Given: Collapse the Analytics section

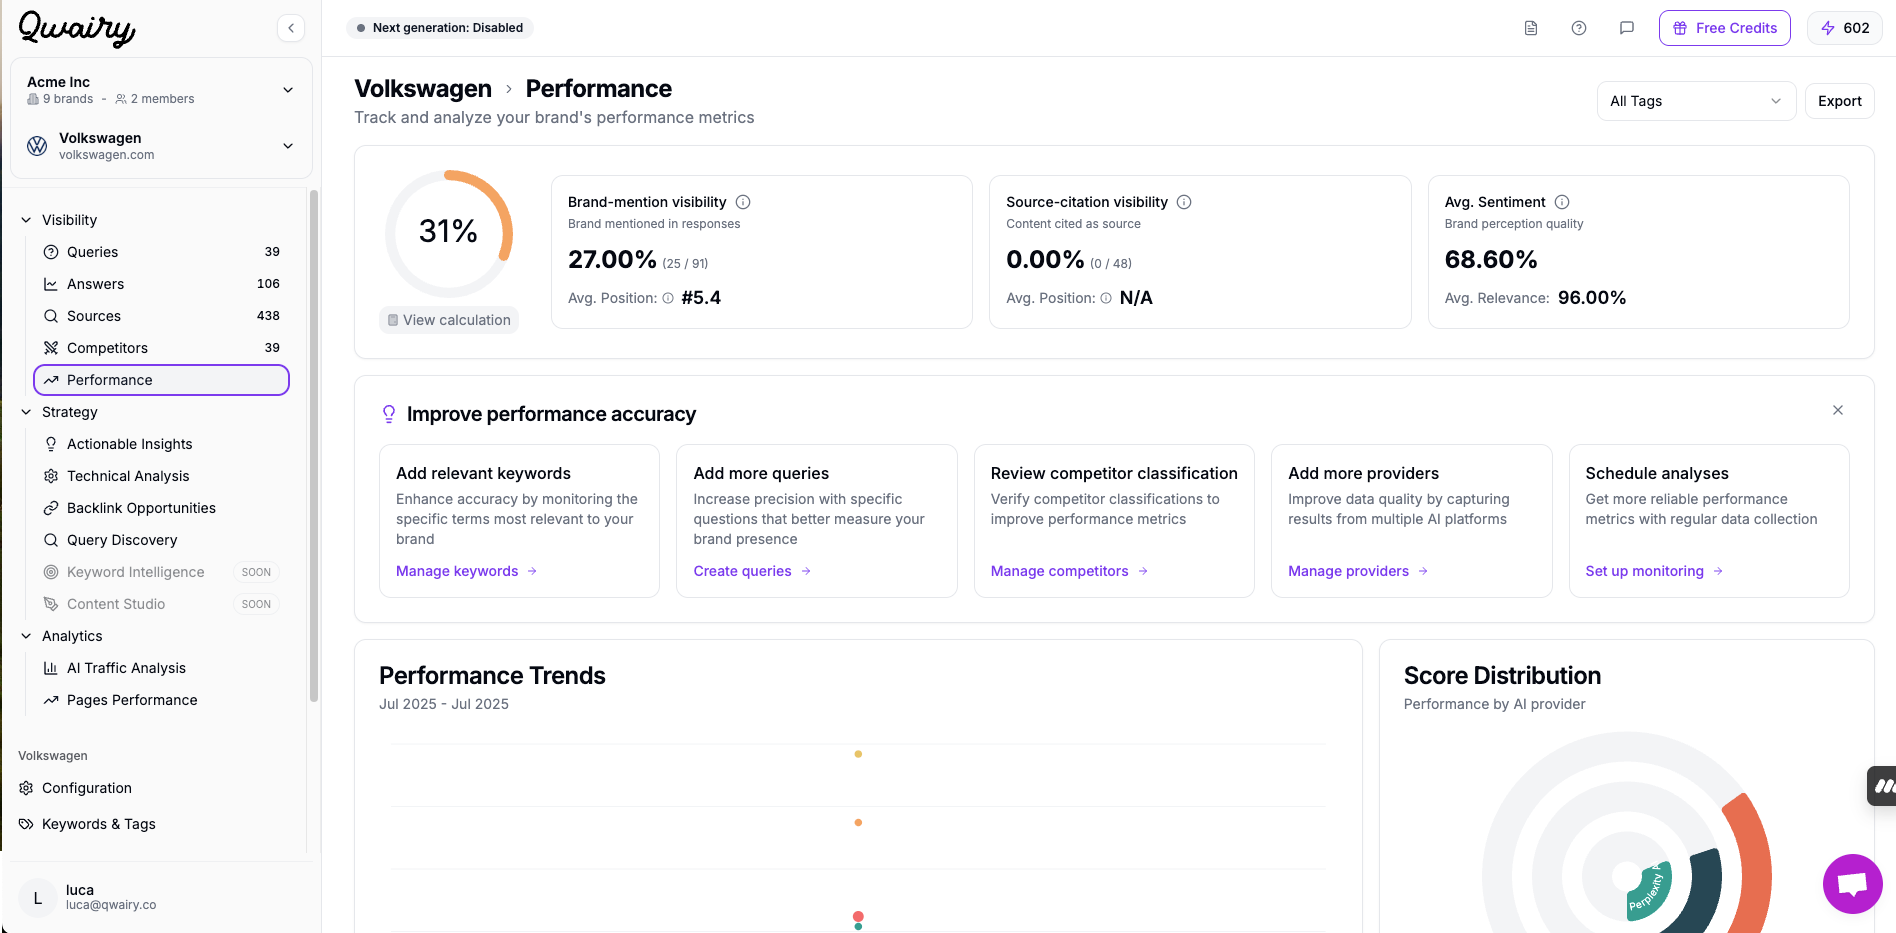Looking at the screenshot, I should 26,636.
